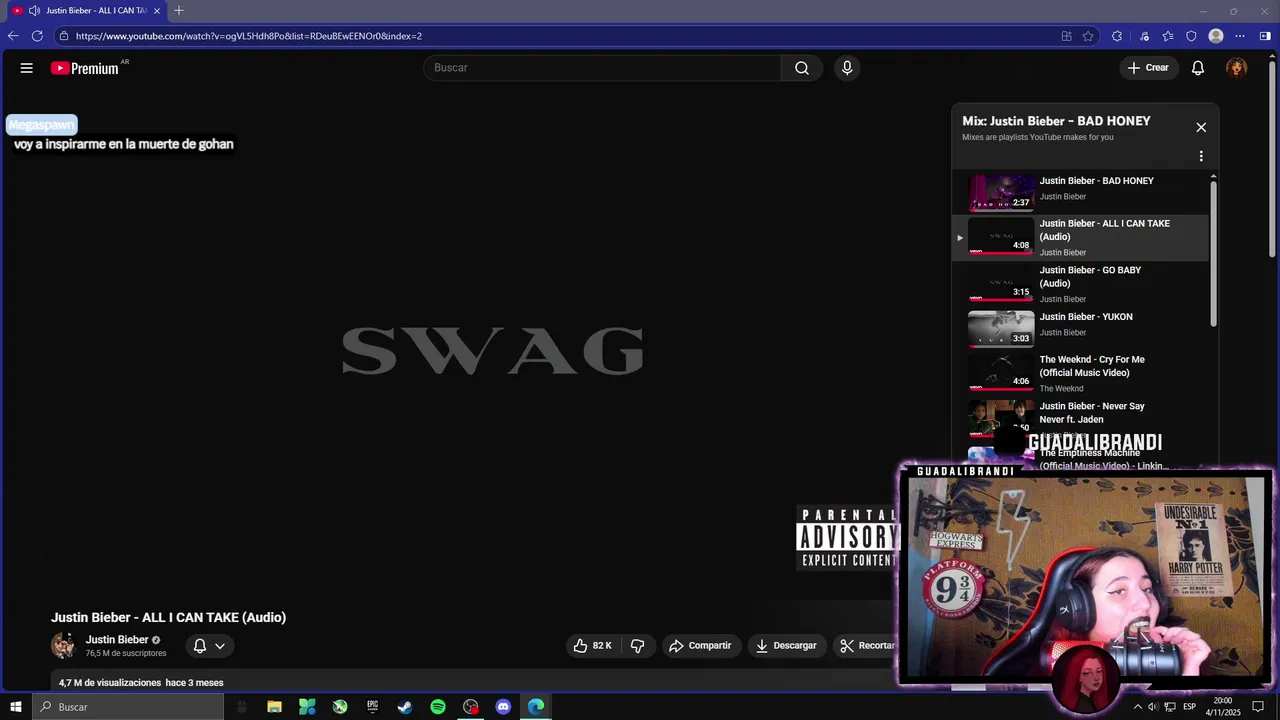Click the search magnifier button

pos(802,68)
